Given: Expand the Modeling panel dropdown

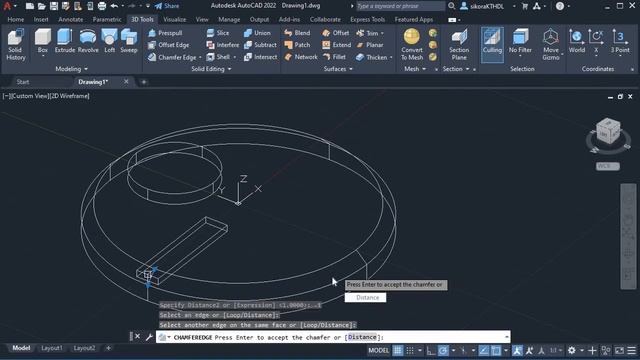Looking at the screenshot, I should (x=71, y=69).
